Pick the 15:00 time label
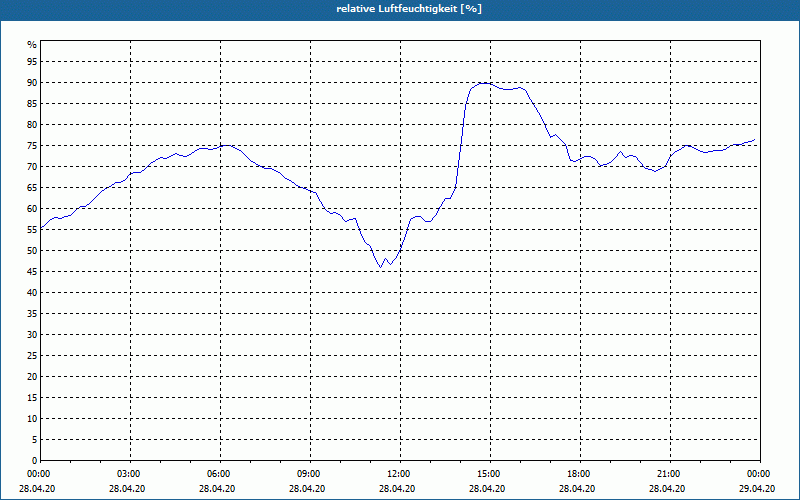 tap(487, 474)
